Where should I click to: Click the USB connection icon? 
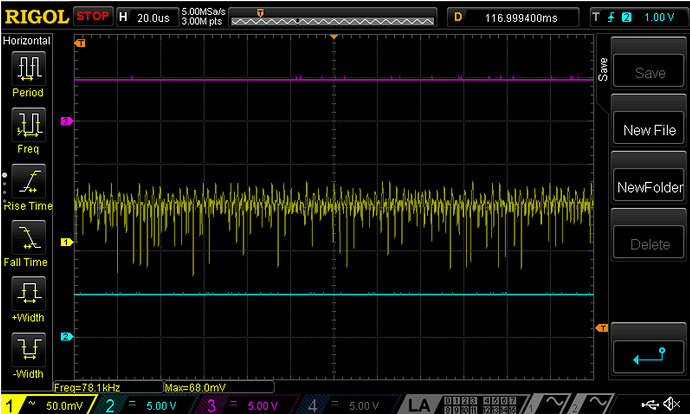click(650, 404)
